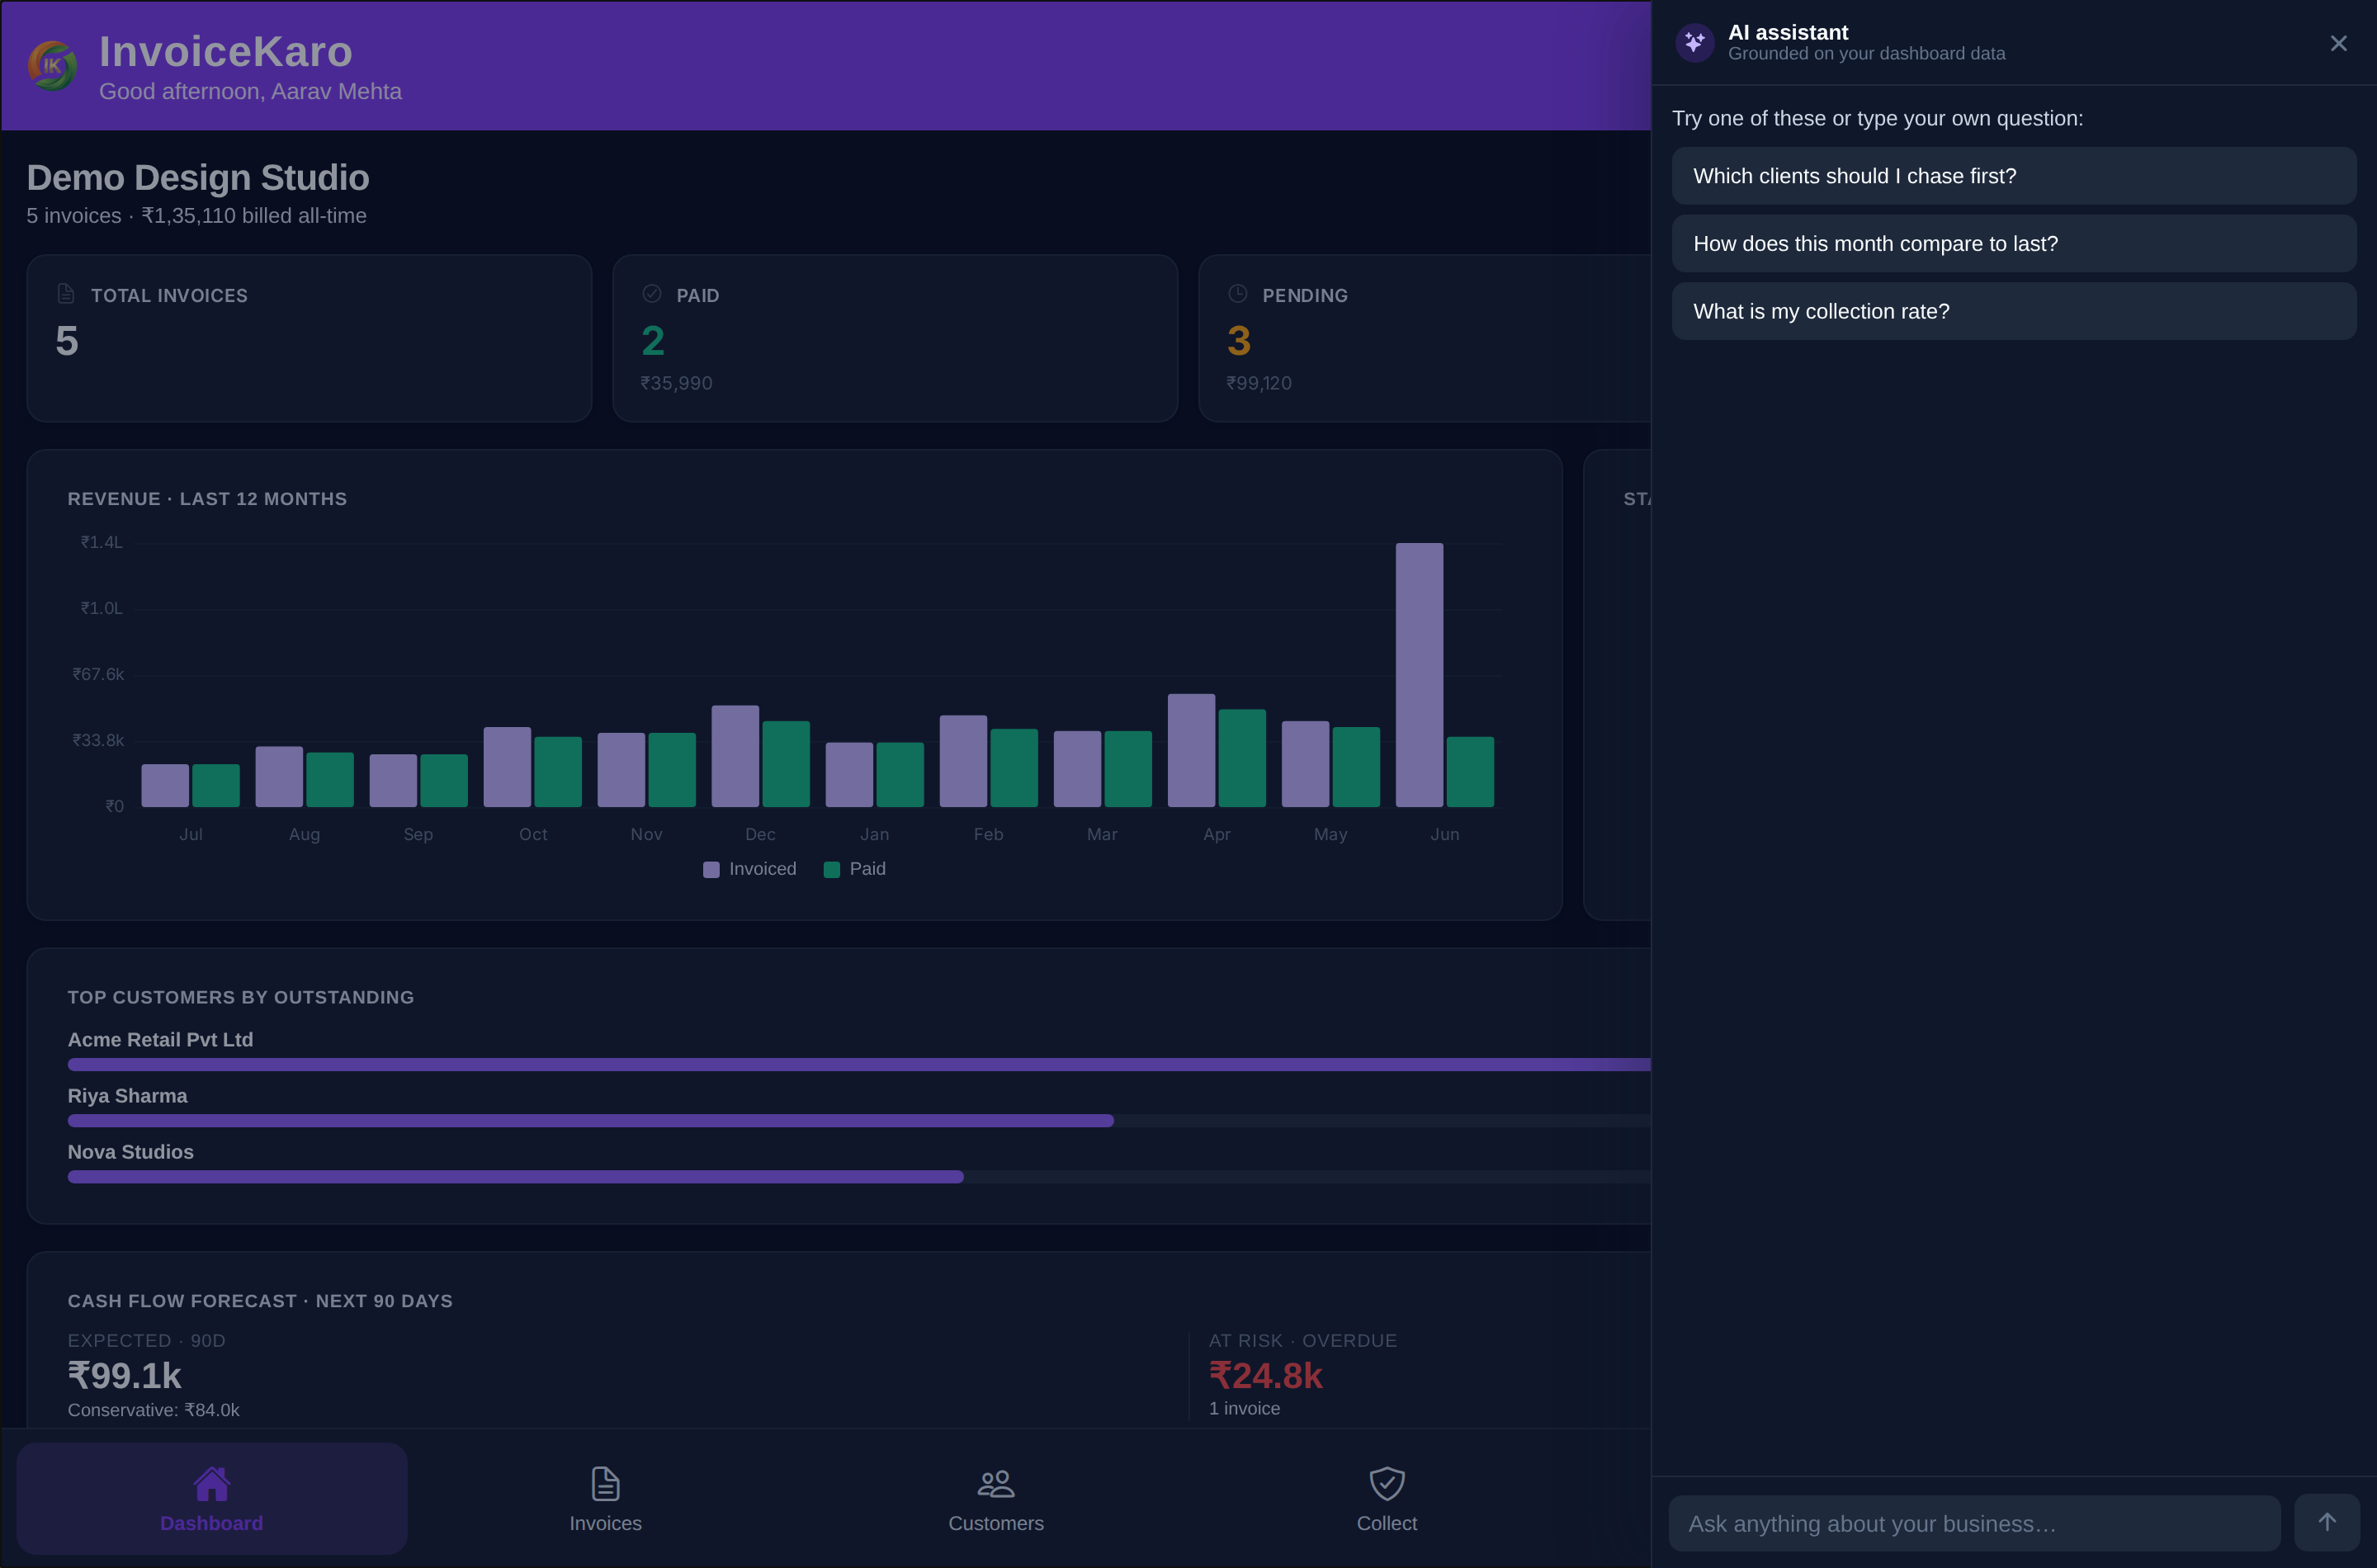Choose the collection rate question
The height and width of the screenshot is (1568, 2377).
[2013, 311]
